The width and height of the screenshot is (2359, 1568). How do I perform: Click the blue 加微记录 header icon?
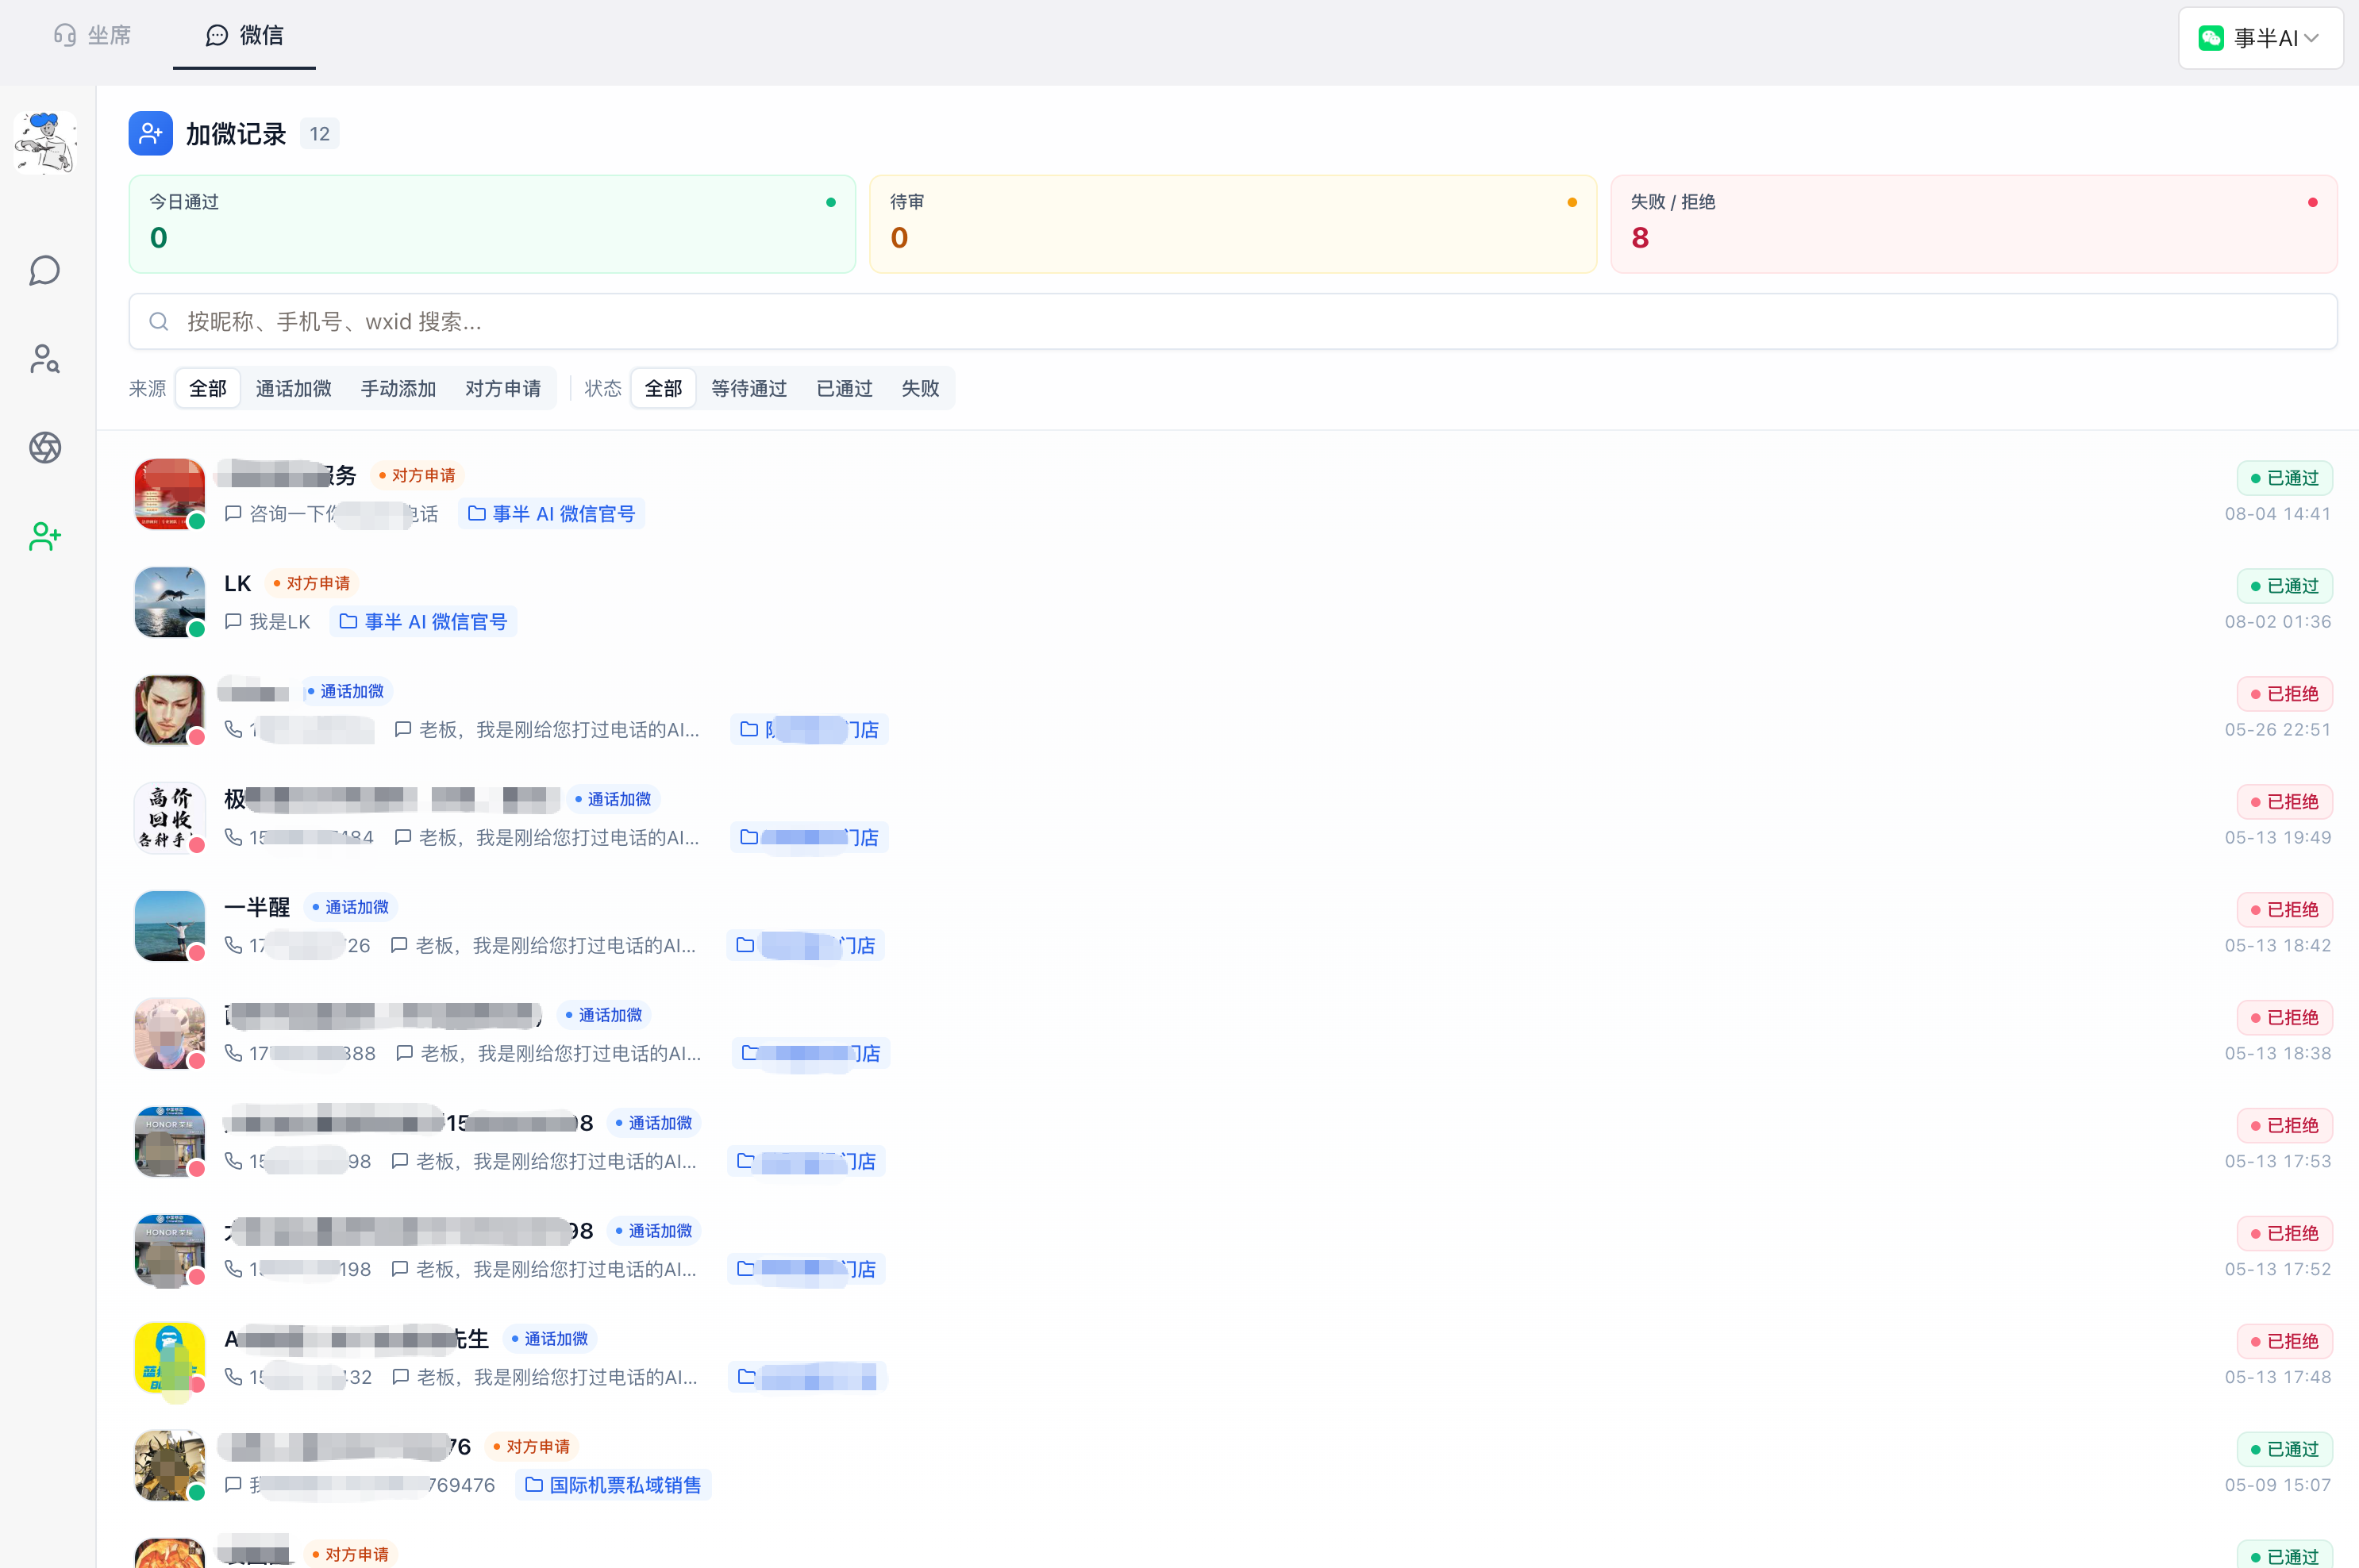(x=151, y=134)
